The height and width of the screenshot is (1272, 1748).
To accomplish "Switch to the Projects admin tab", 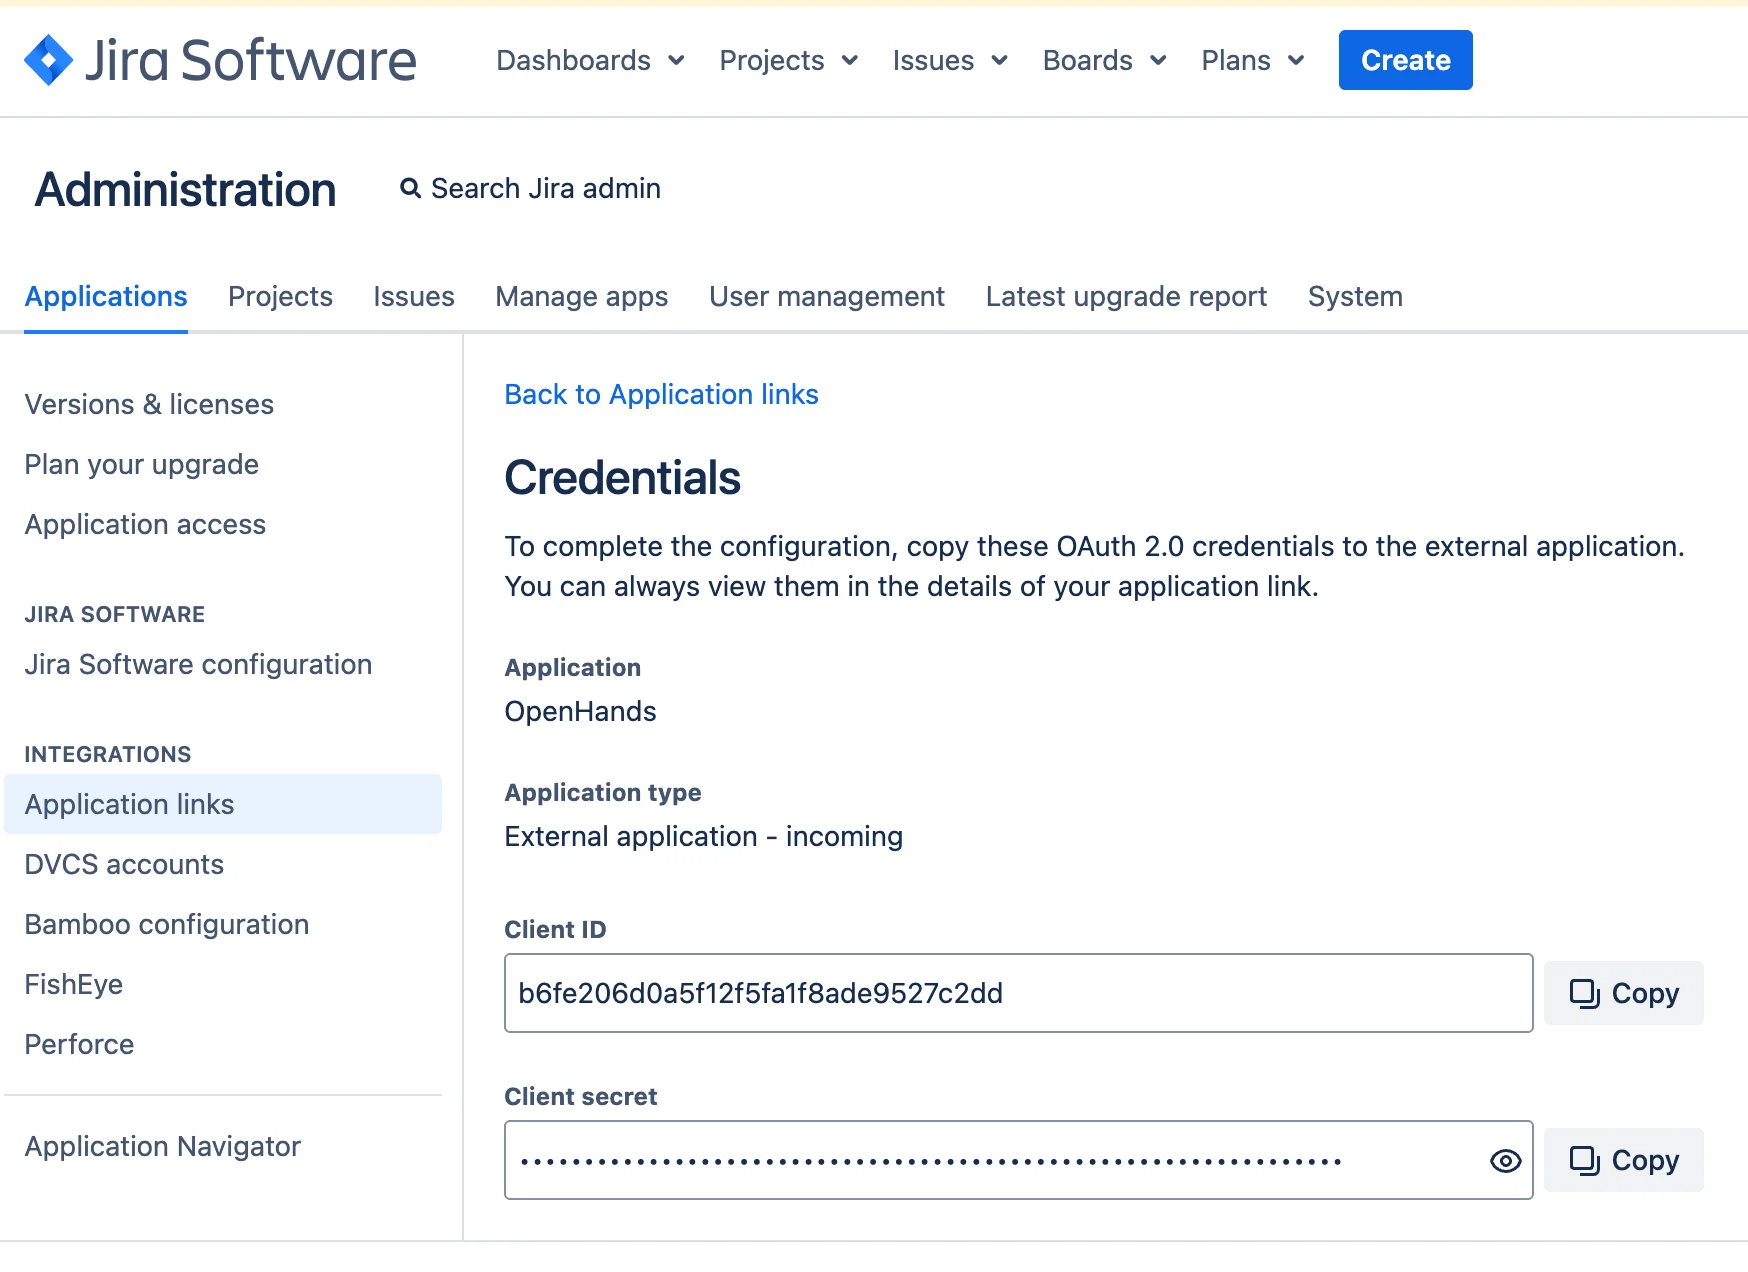I will coord(280,297).
